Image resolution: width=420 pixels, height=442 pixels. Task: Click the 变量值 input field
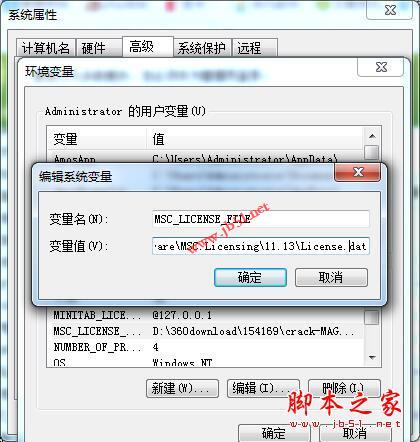tap(261, 246)
